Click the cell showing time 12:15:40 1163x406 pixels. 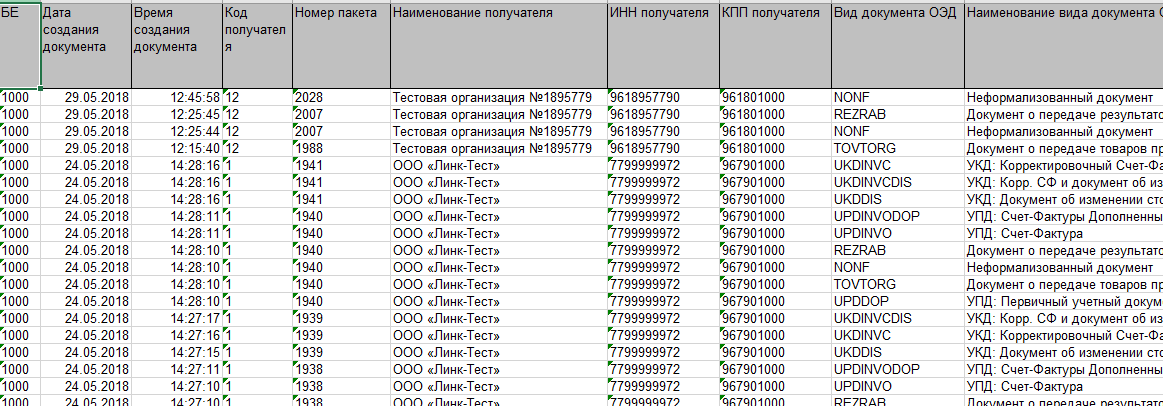(177, 149)
